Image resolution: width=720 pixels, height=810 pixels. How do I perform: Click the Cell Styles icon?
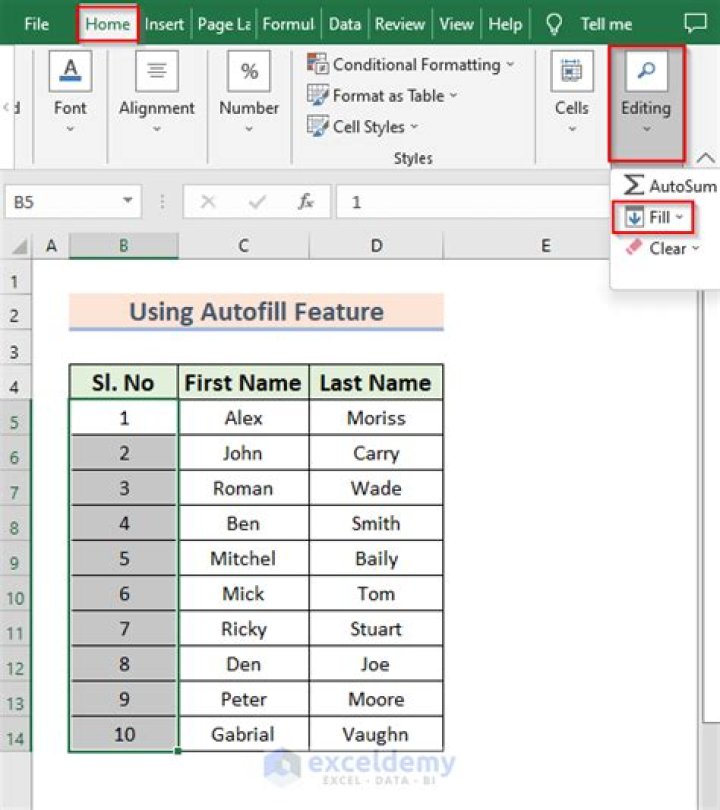tap(318, 126)
